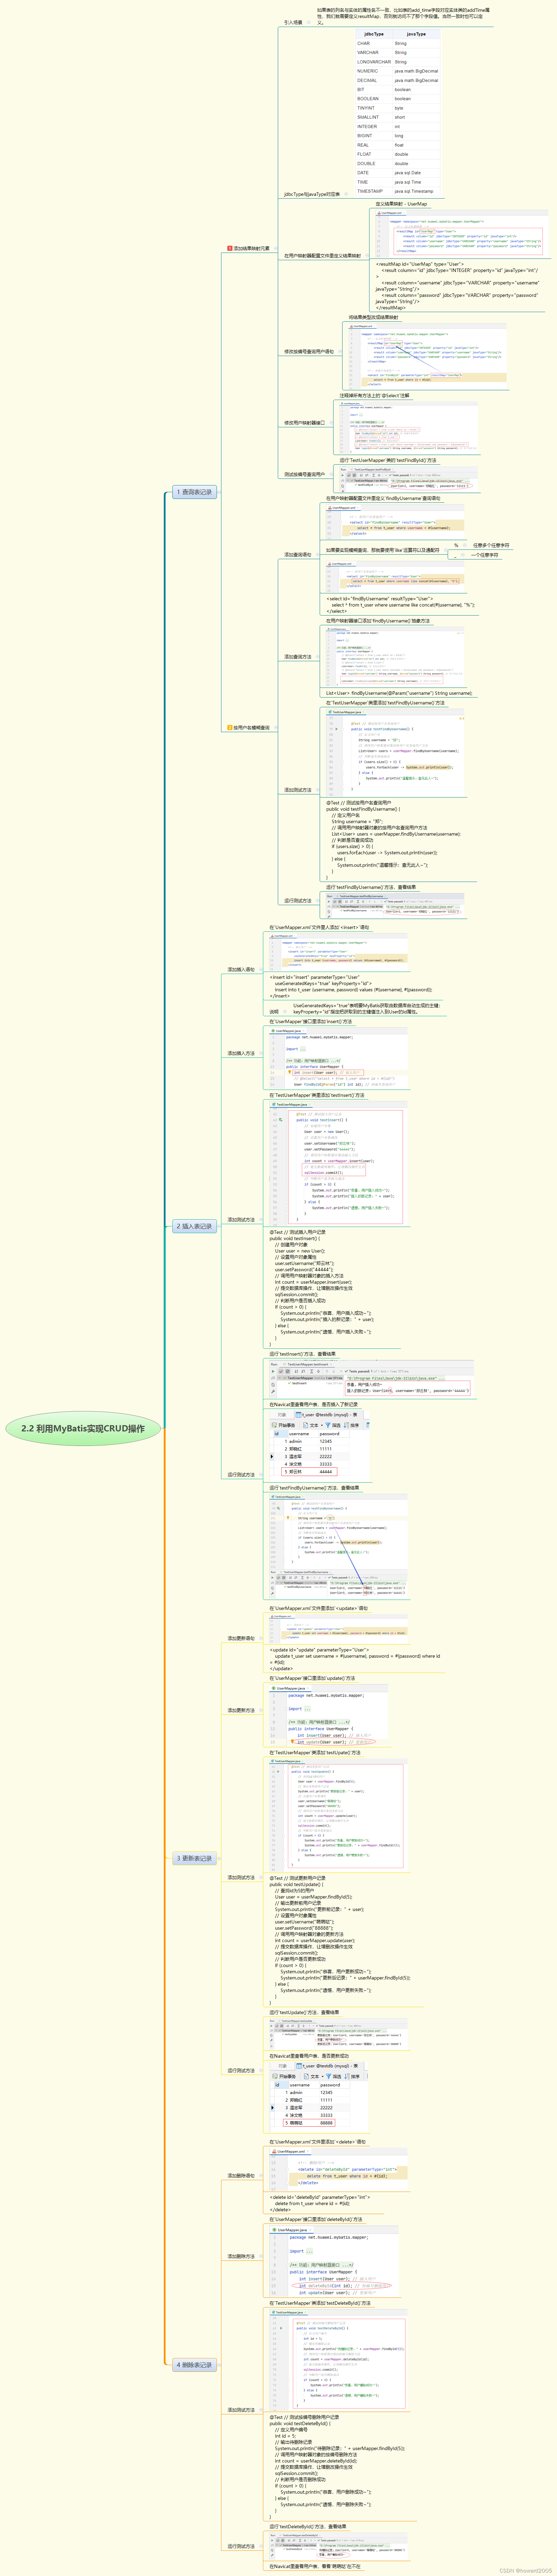Select the 添加插入方法 node
557x2576 pixels.
(x=241, y=1053)
